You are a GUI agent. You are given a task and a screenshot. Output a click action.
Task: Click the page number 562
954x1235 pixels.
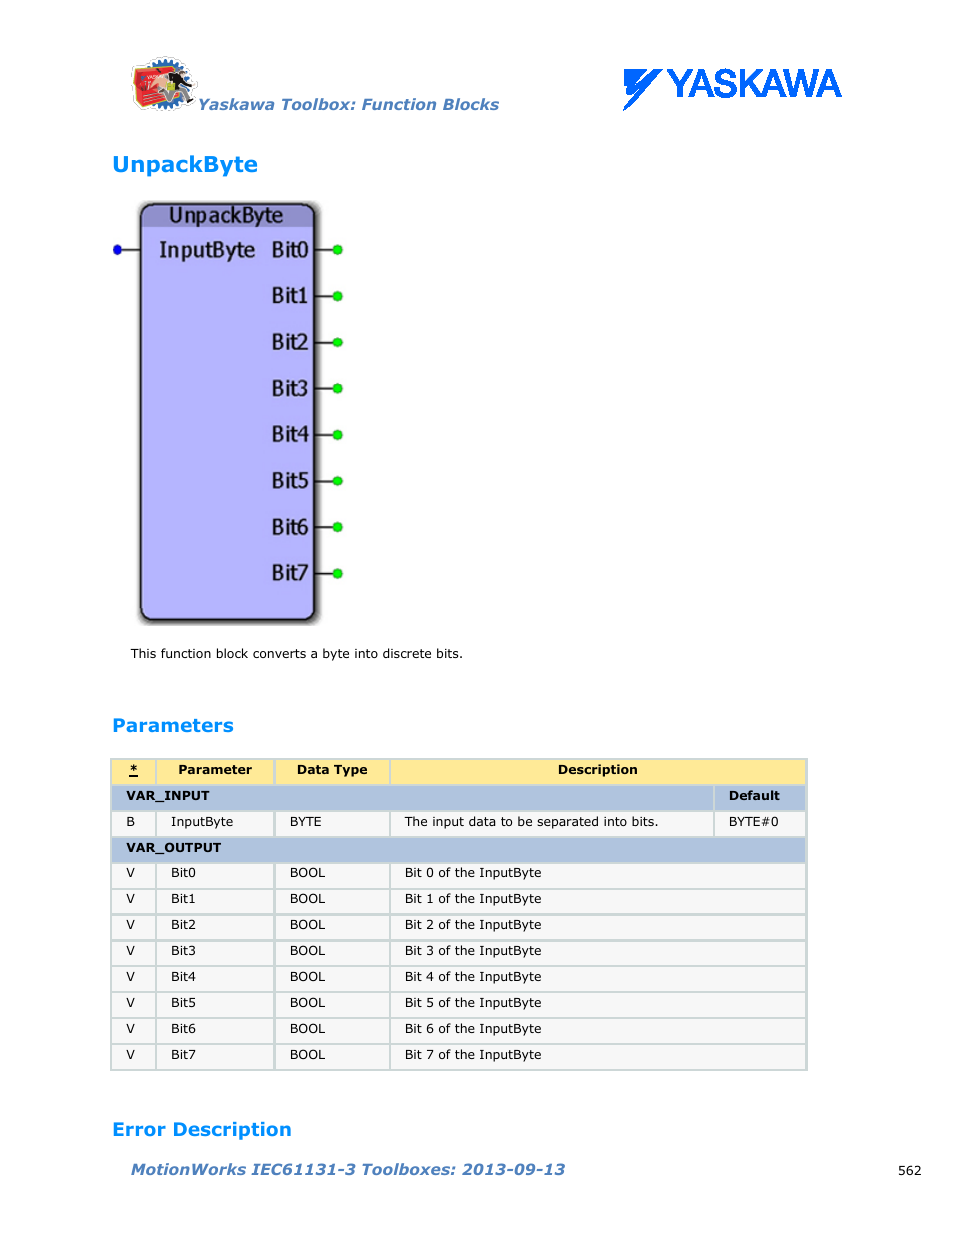coord(910,1171)
